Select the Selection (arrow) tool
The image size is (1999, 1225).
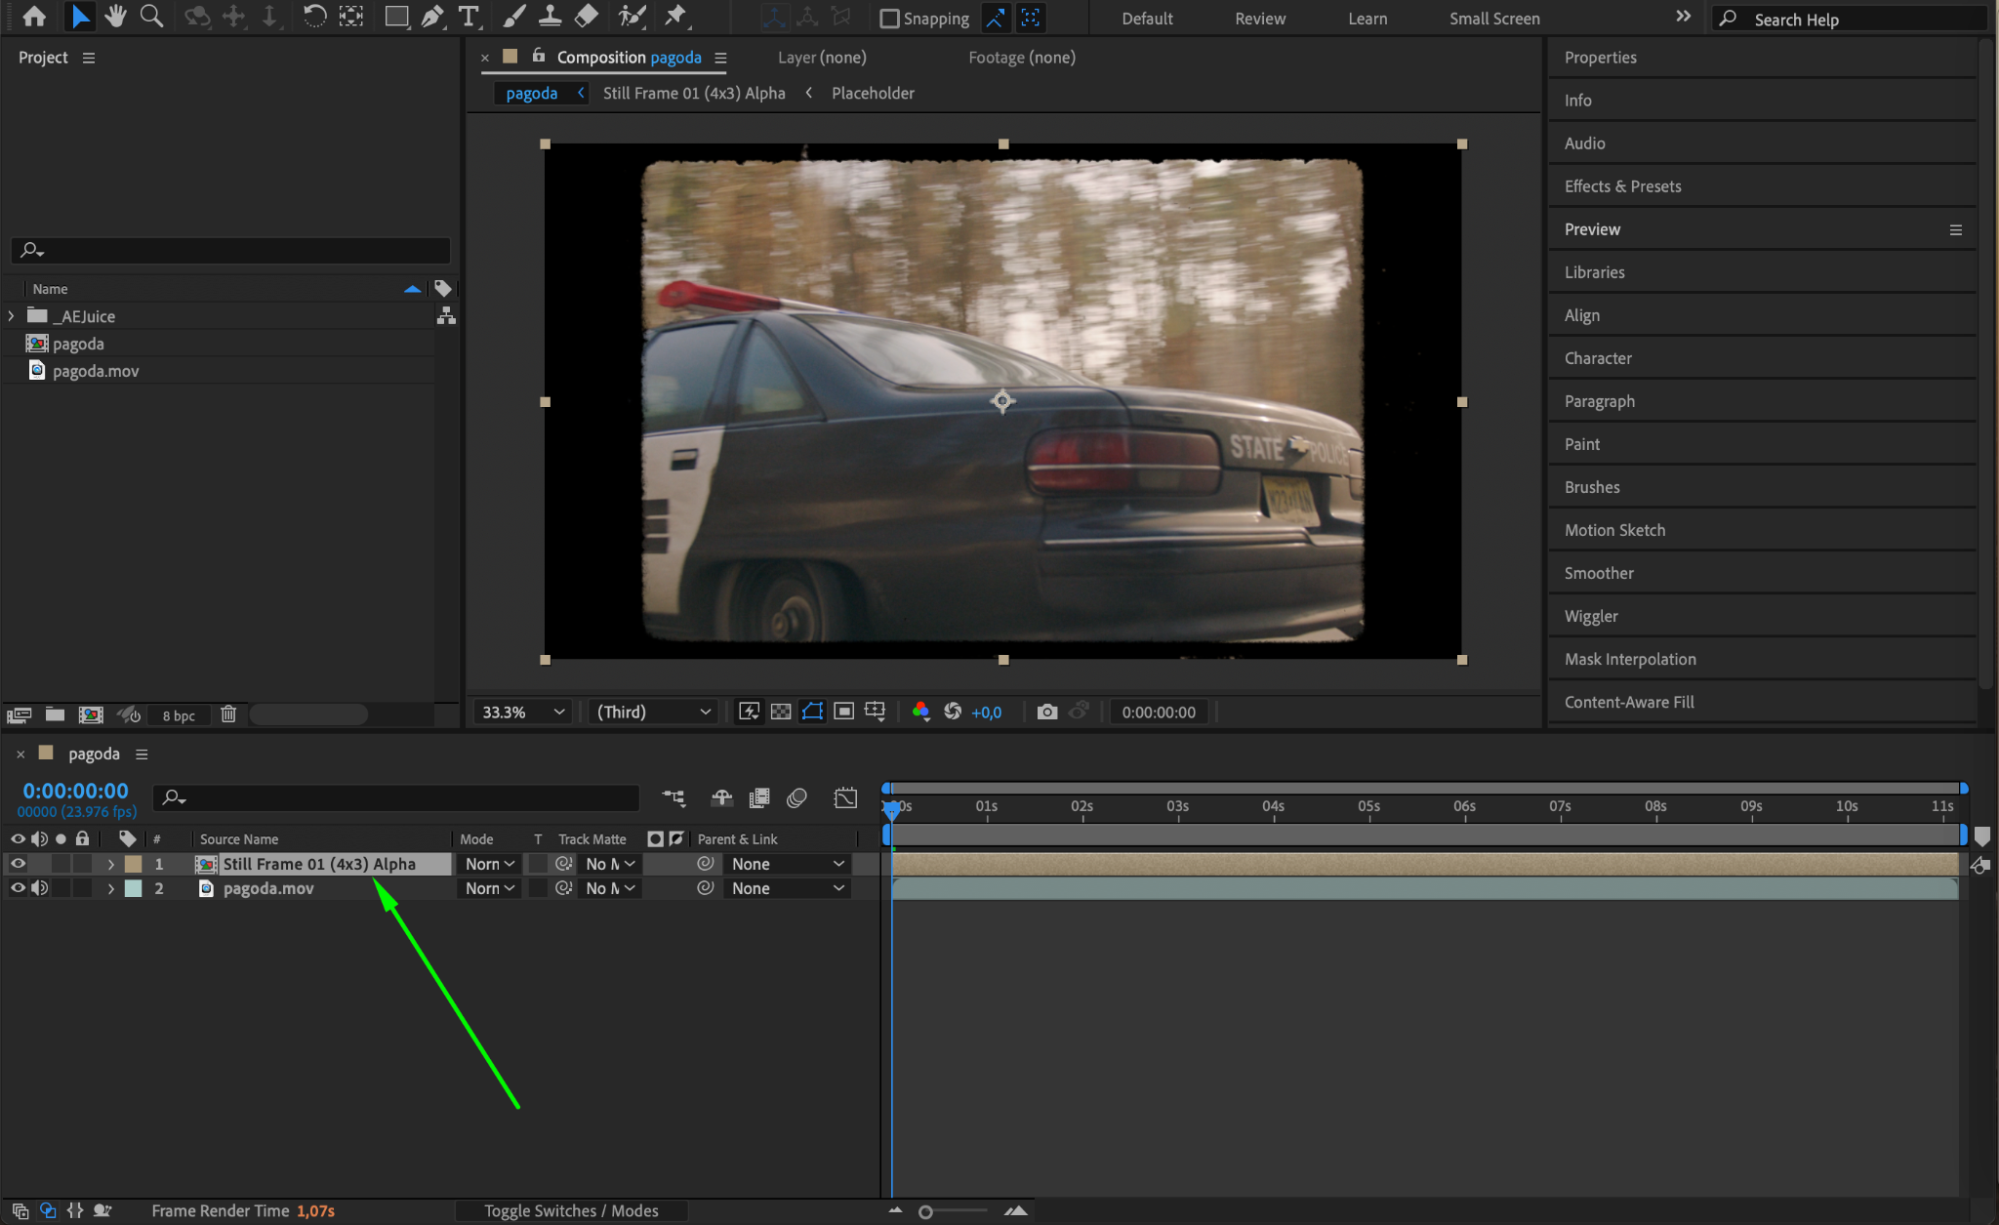point(80,16)
